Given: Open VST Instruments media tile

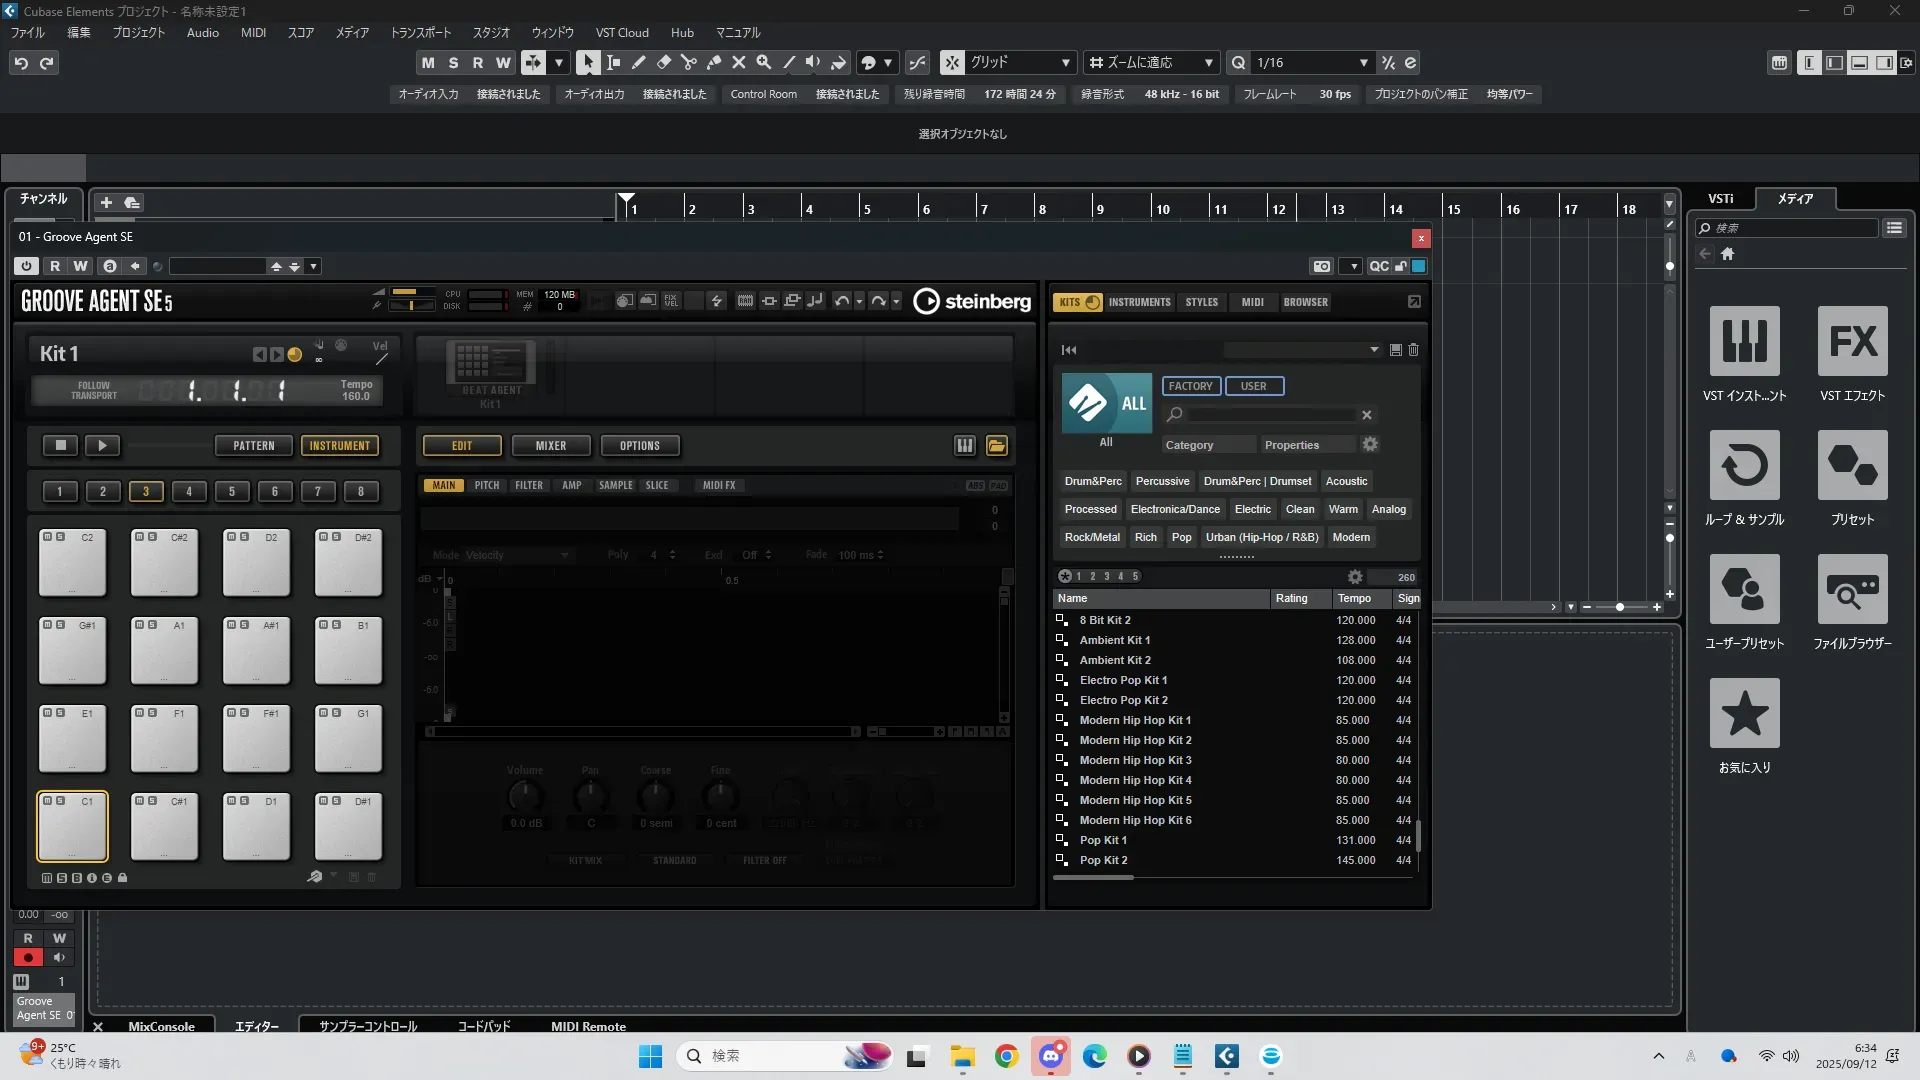Looking at the screenshot, I should (1744, 342).
